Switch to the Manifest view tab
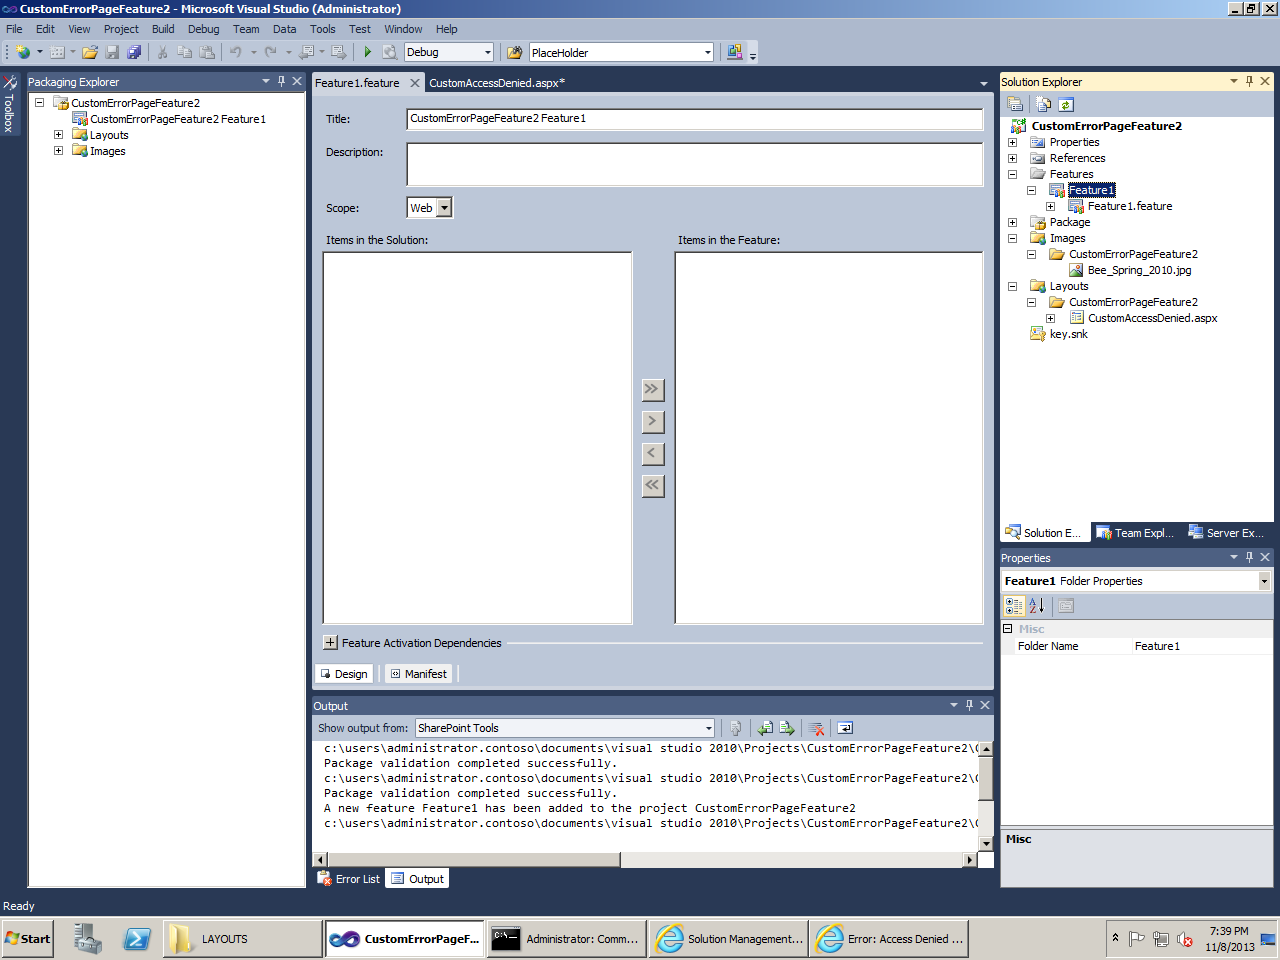The image size is (1280, 960). pyautogui.click(x=419, y=674)
